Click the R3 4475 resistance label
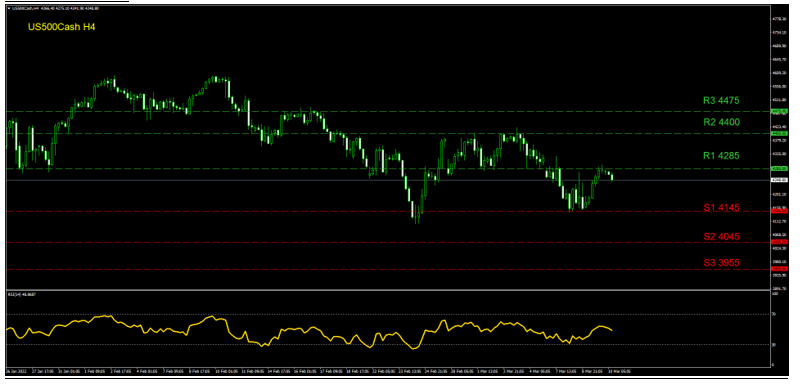 coord(721,101)
